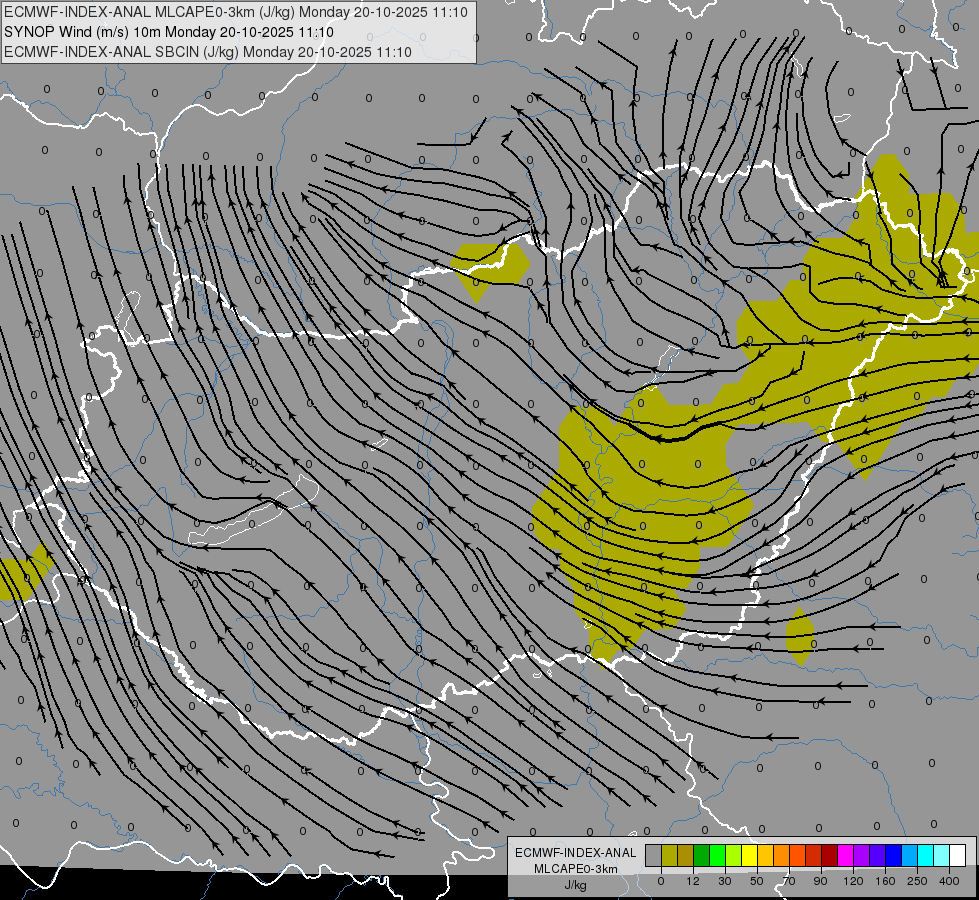Pick the lime swatch after the 30 tick
This screenshot has width=979, height=900.
pos(734,855)
